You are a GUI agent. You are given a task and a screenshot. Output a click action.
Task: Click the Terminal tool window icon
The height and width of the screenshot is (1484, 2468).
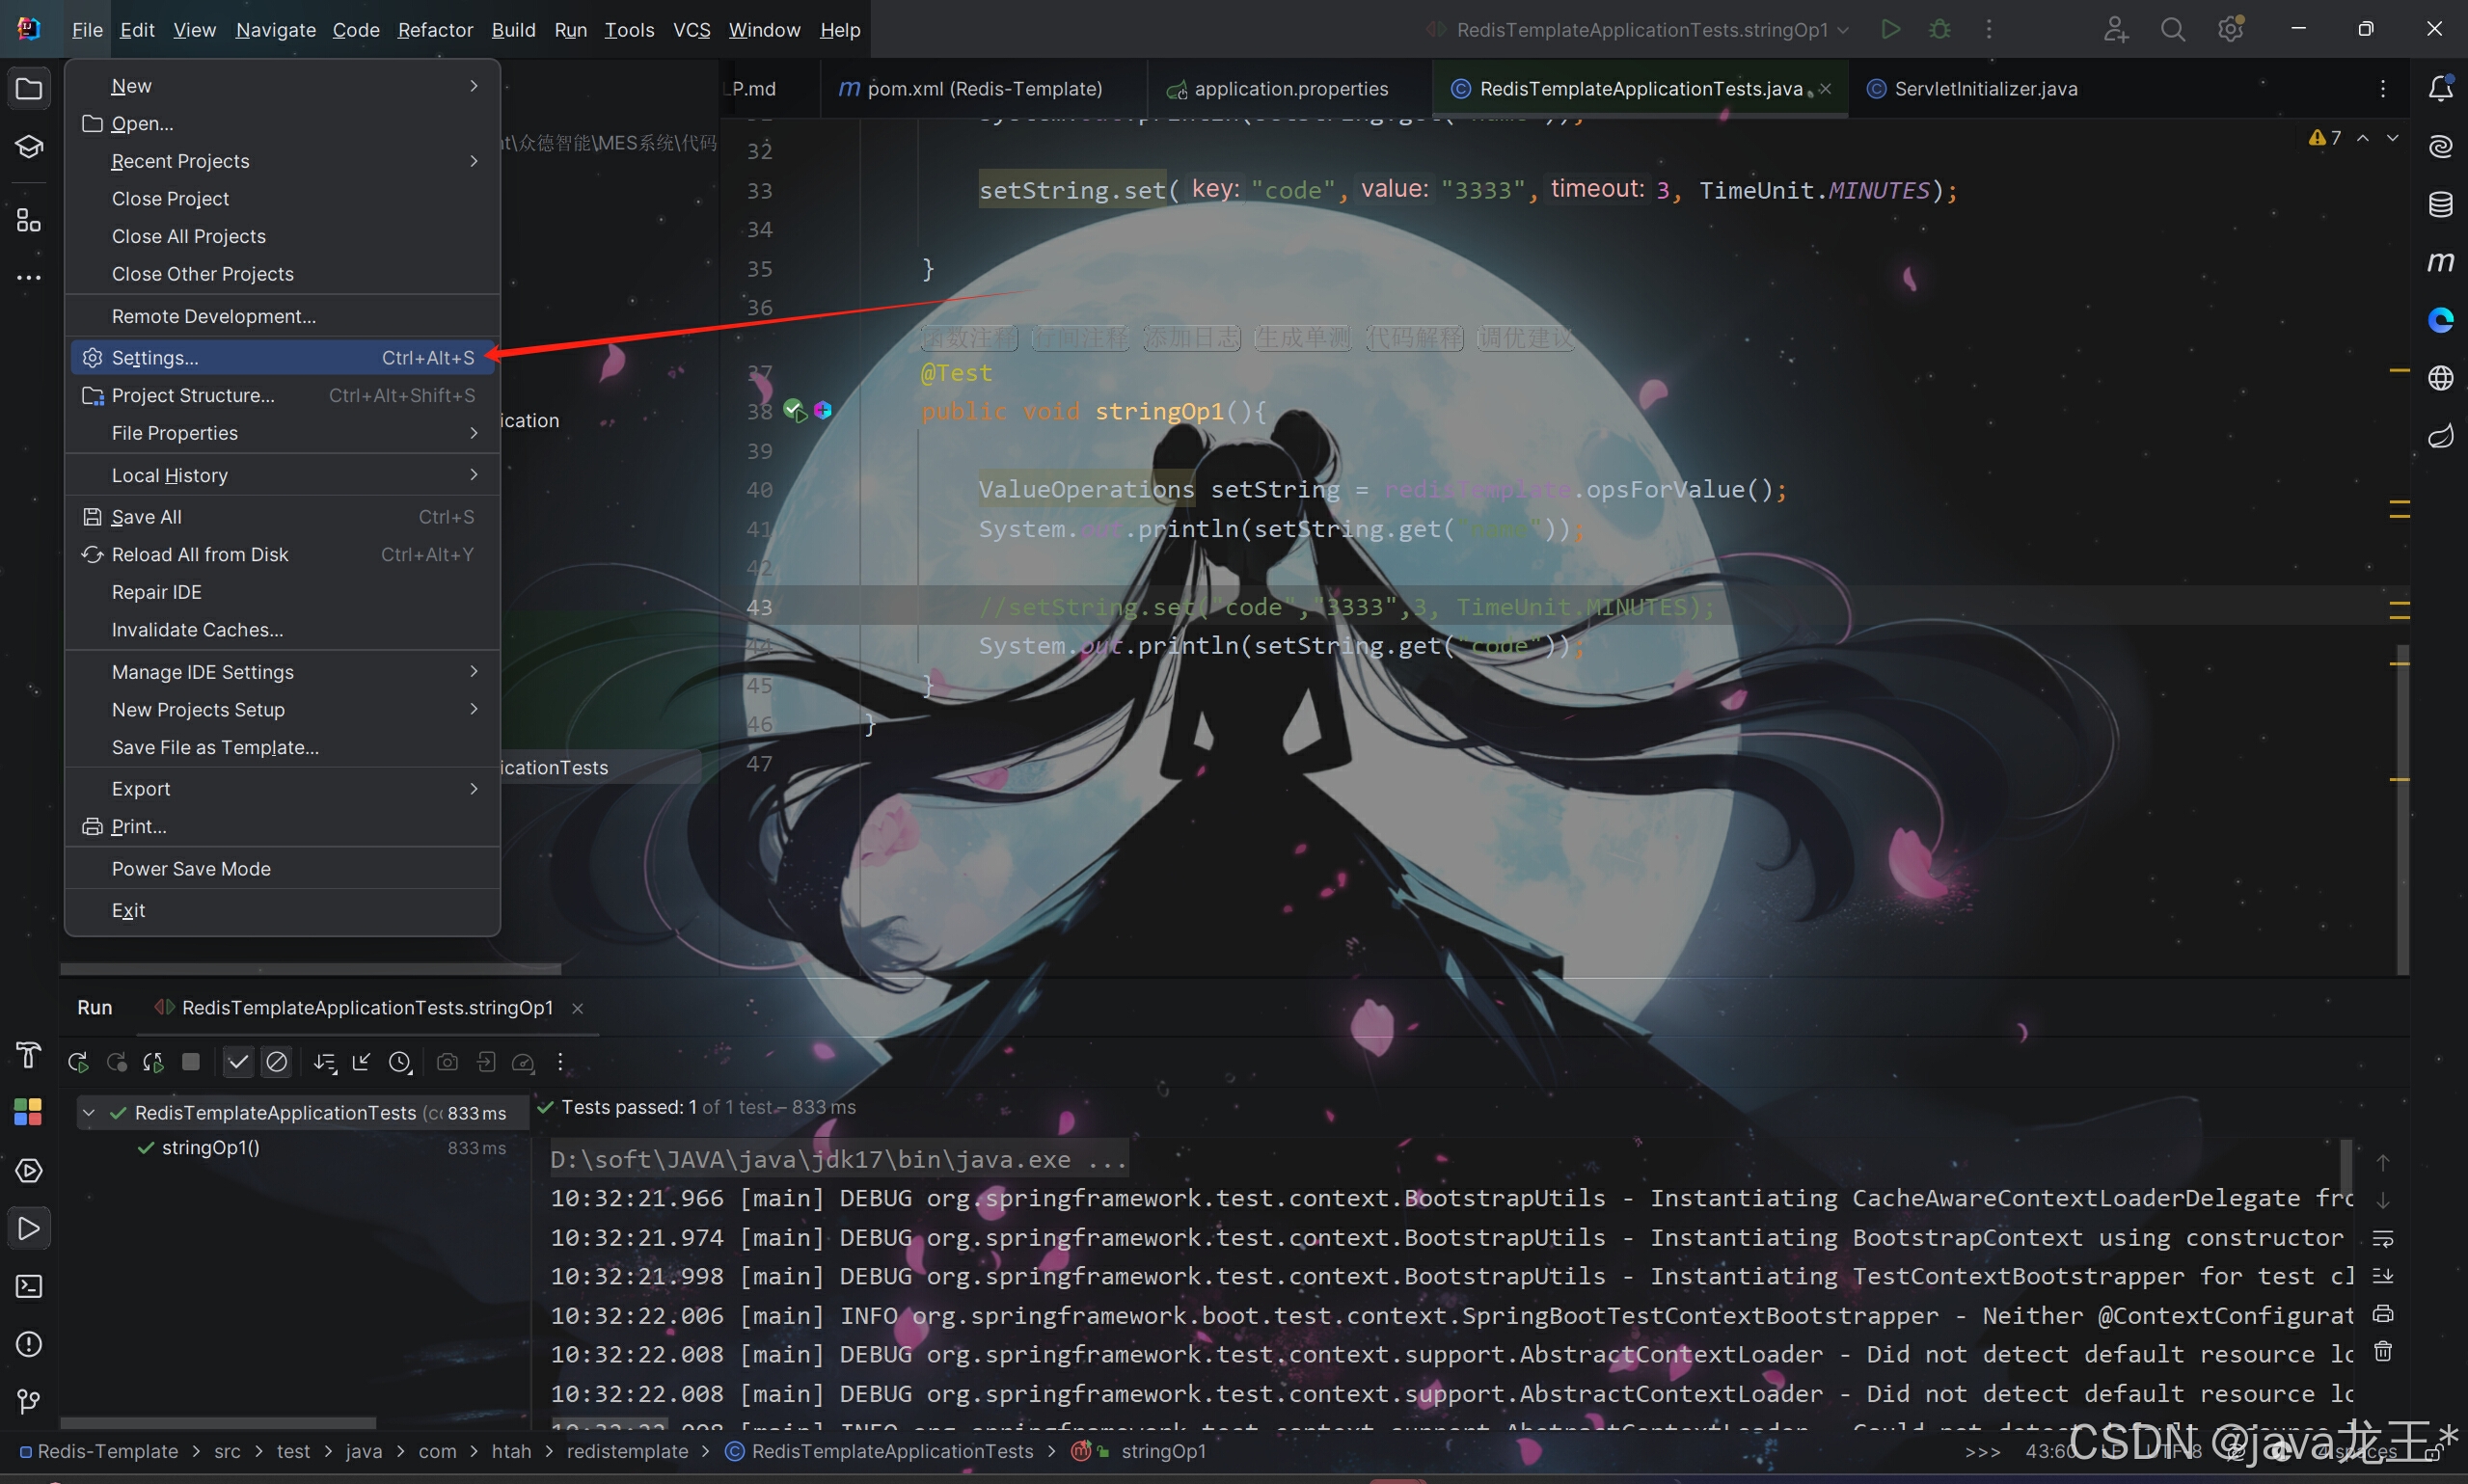(28, 1286)
